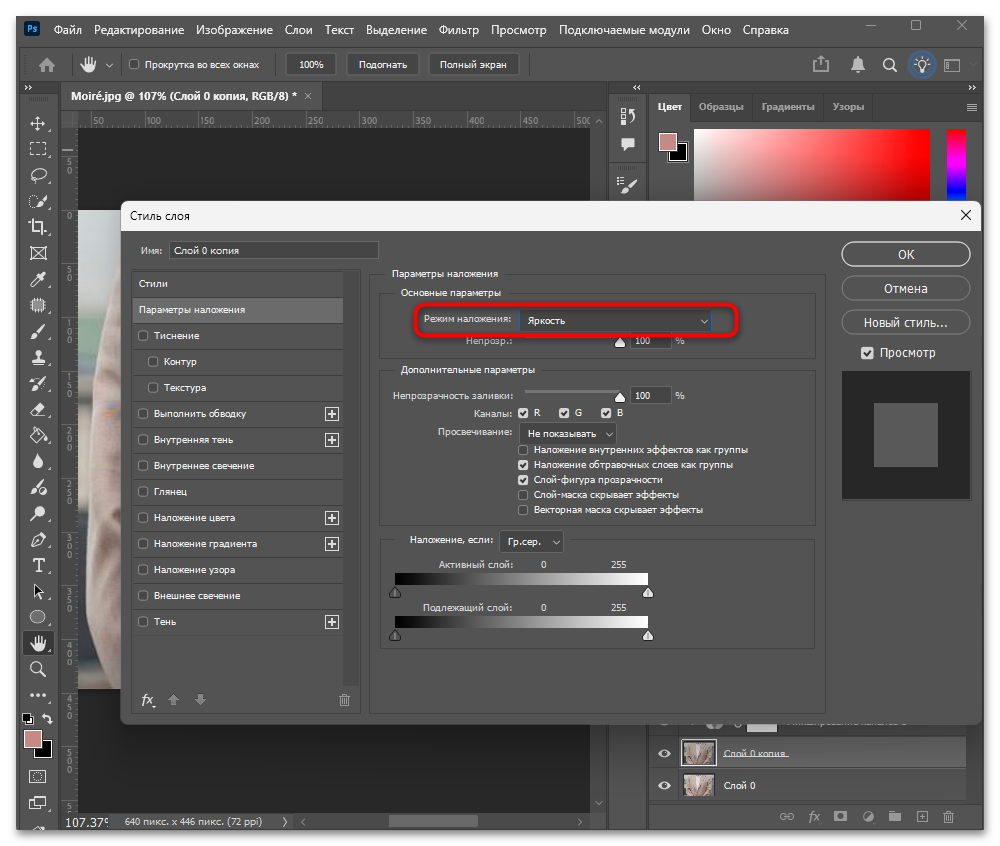Open the Фильтр menu

459,30
